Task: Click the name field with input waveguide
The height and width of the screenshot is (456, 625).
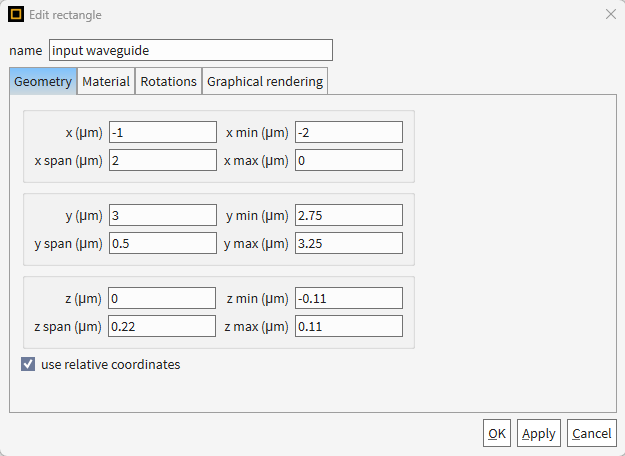Action: click(191, 50)
